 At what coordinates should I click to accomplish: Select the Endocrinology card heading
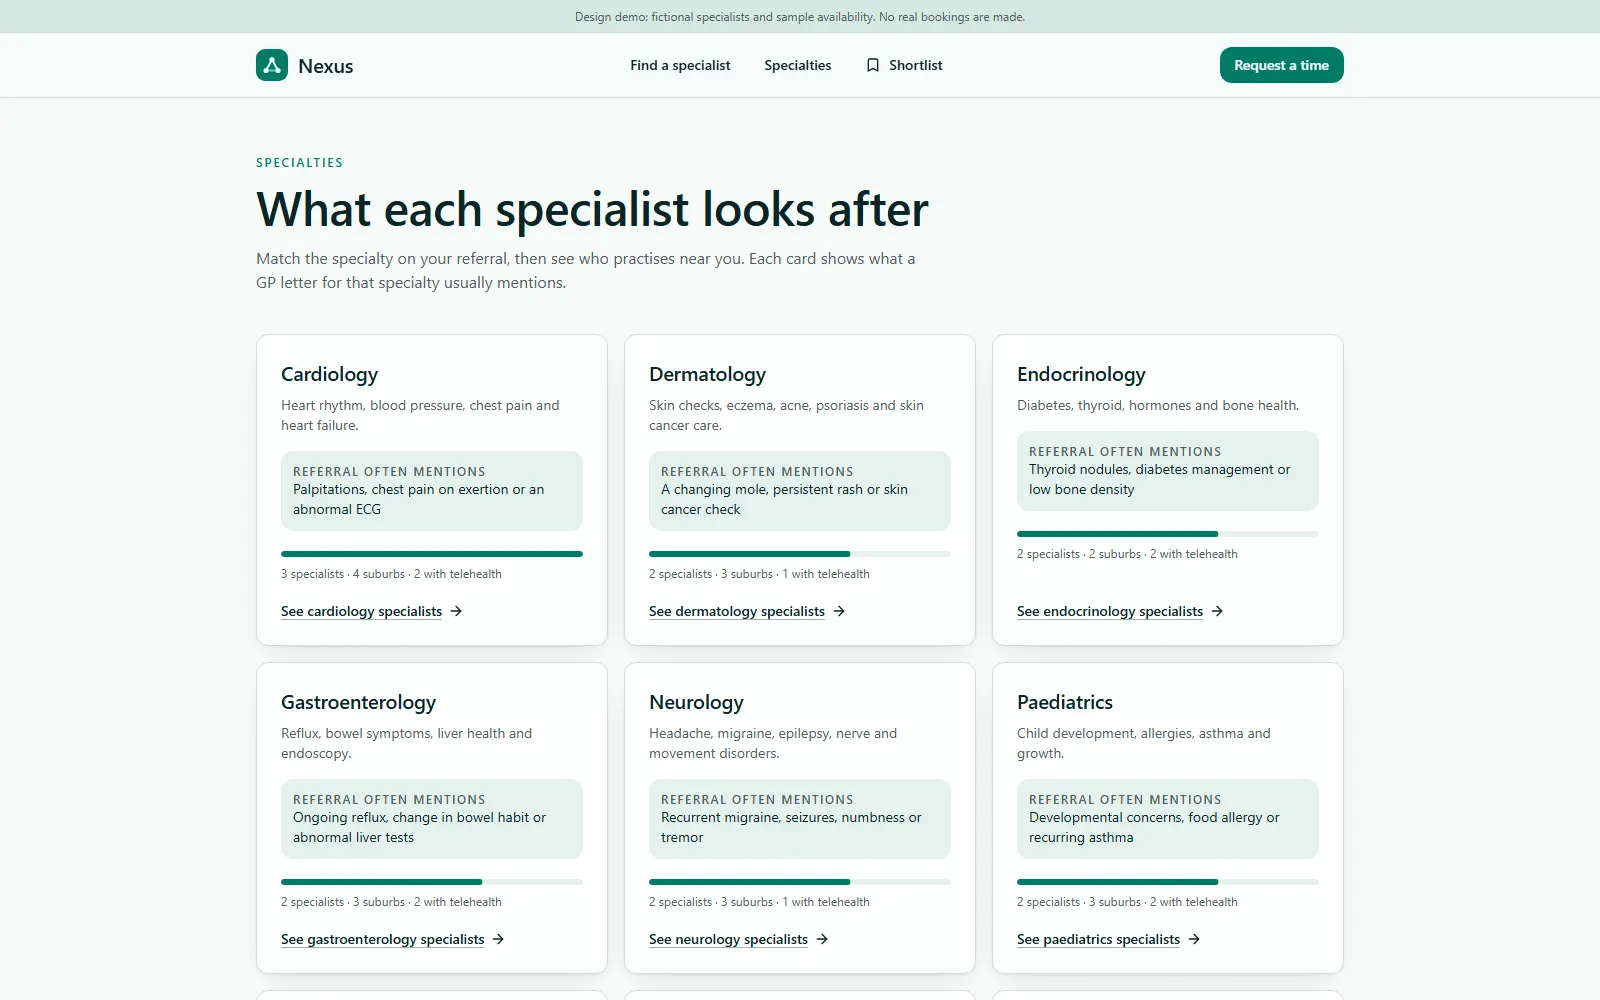(x=1081, y=375)
